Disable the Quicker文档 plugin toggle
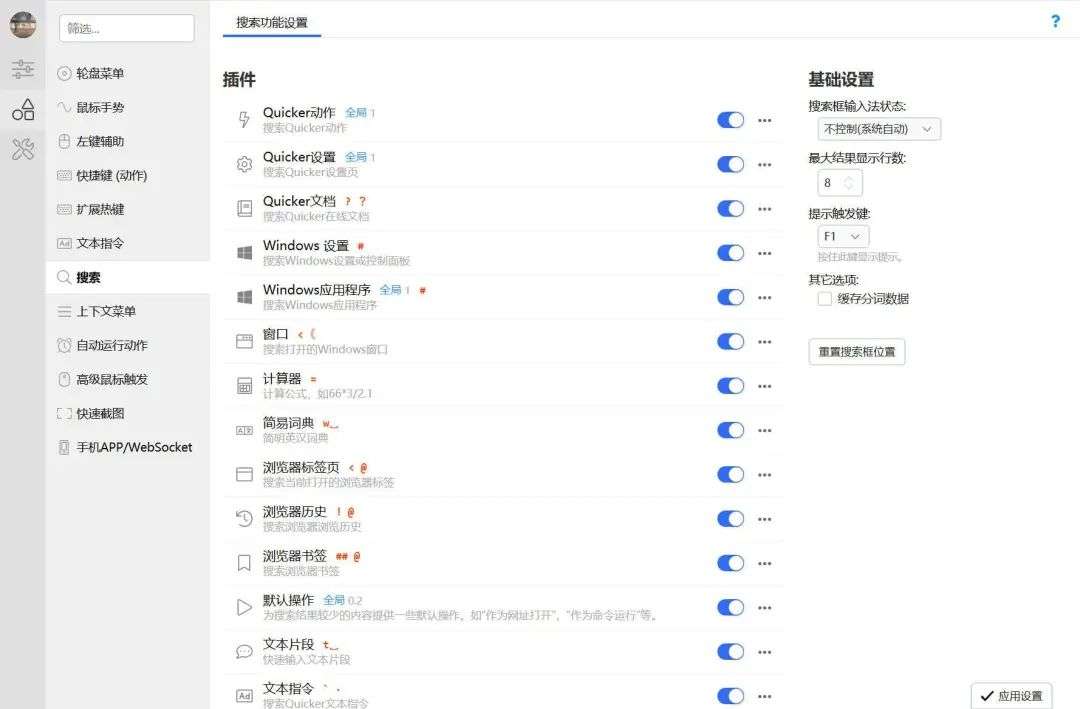Screen dimensions: 1080x709 pyautogui.click(x=730, y=209)
